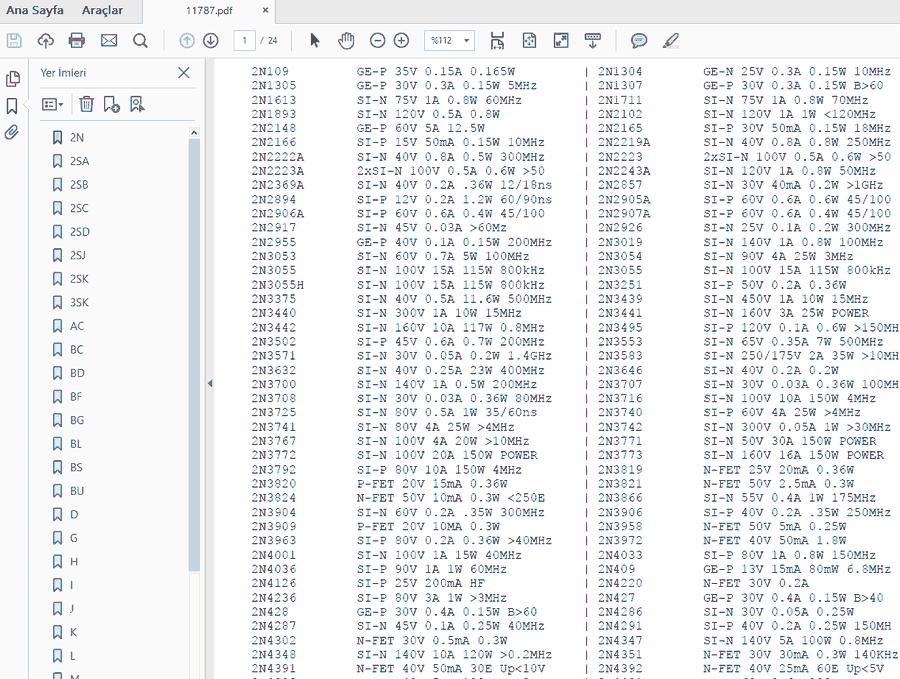Screen dimensions: 900x679
Task: Open the highlighter pen tool
Action: [670, 41]
